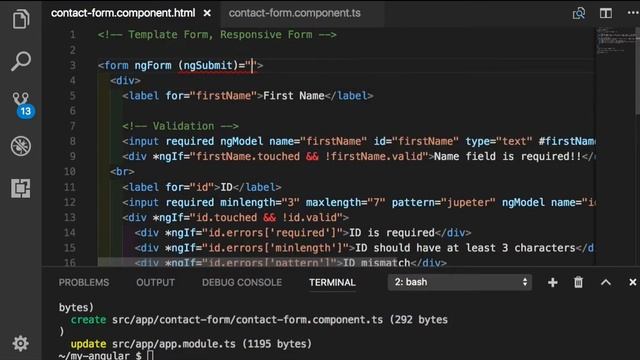This screenshot has width=640, height=360.
Task: Click 'ID is required' text on line 14
Action: 392,233
